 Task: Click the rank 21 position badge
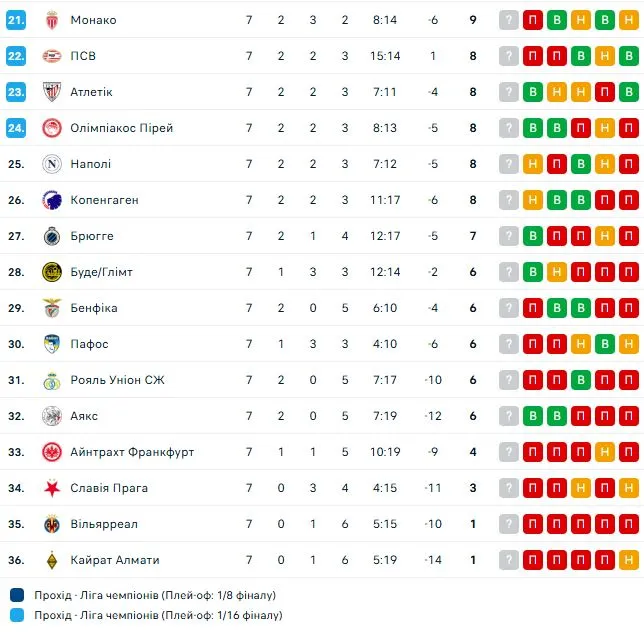point(16,20)
